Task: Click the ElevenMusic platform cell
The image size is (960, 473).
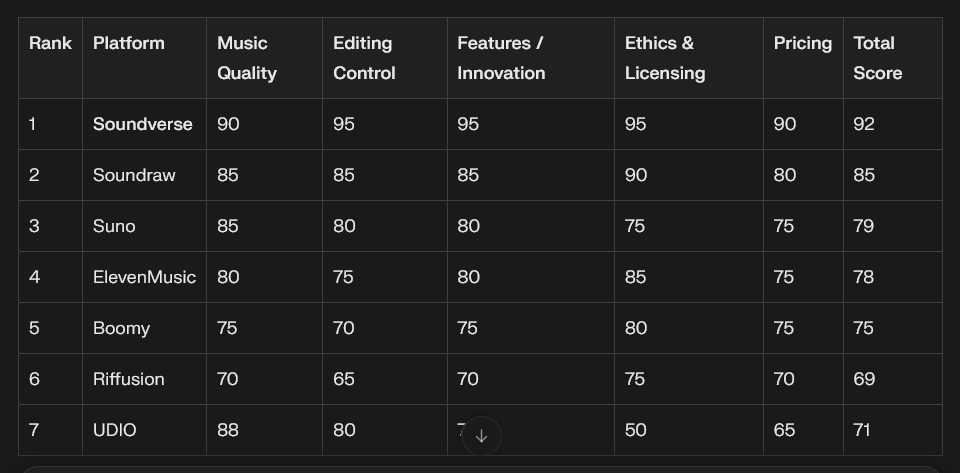Action: click(x=144, y=277)
